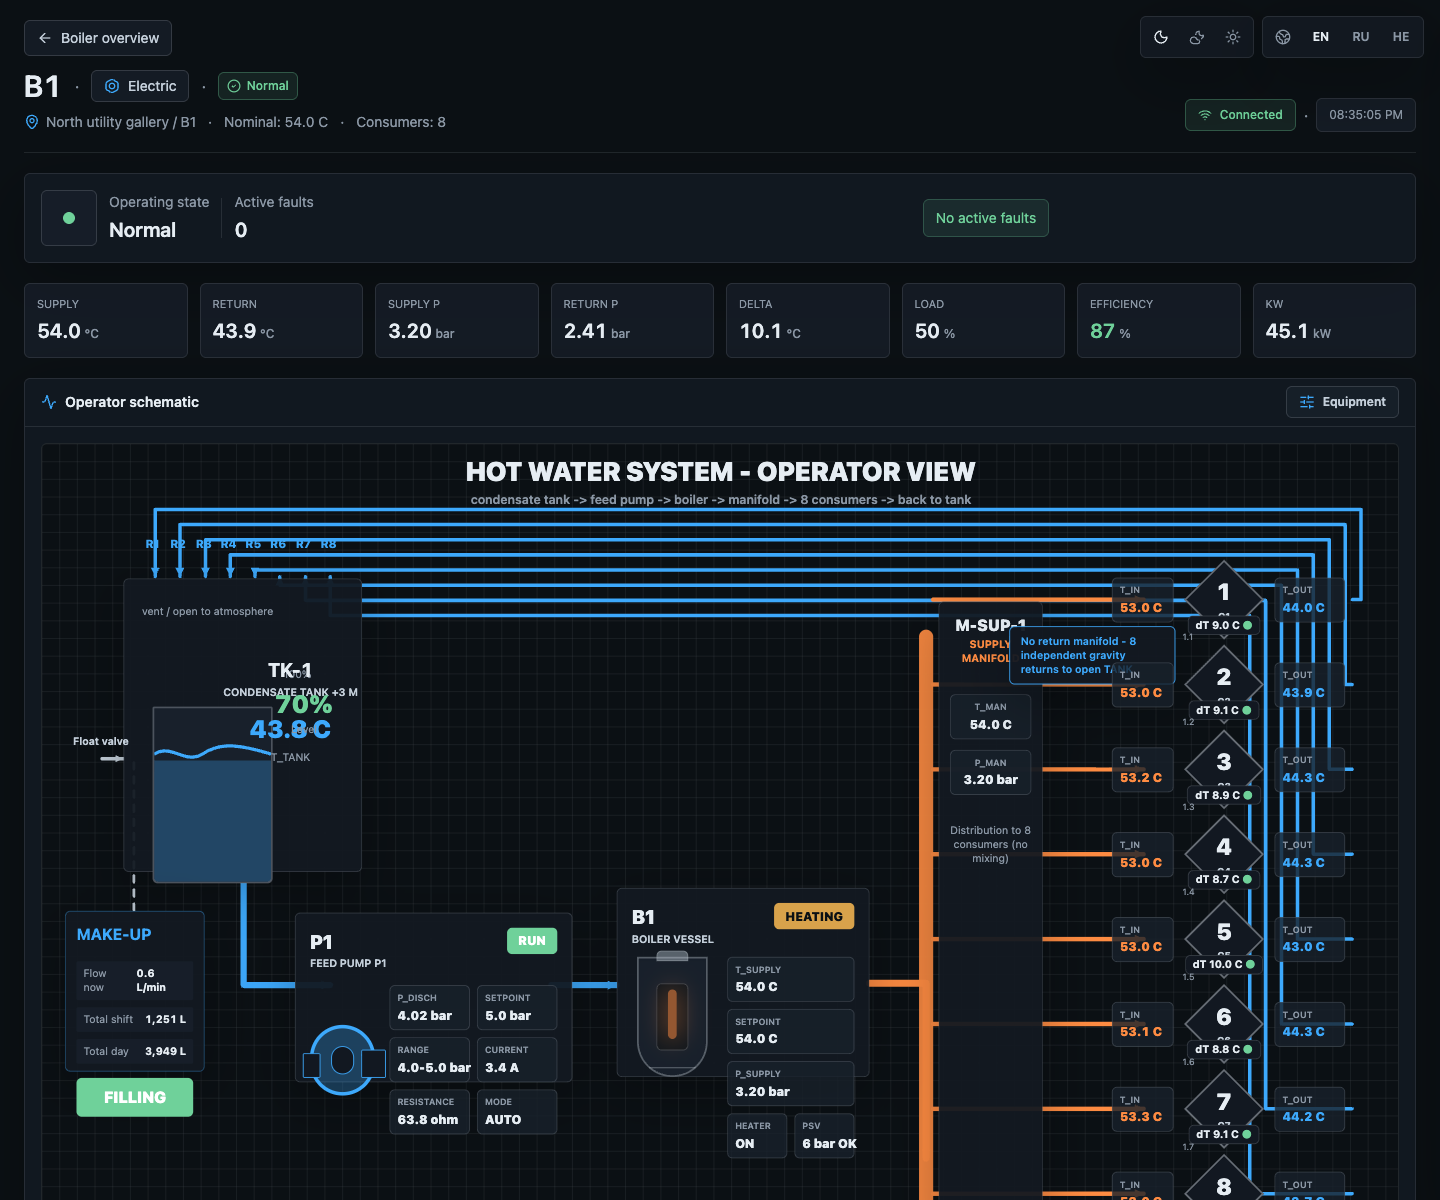Click the Float valve arrow marker
This screenshot has height=1200, width=1440.
pyautogui.click(x=113, y=759)
